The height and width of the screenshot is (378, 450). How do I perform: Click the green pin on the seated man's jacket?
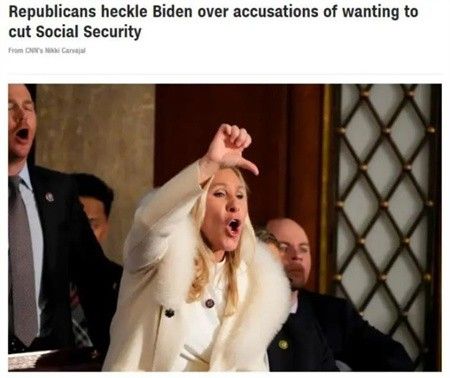coord(283,344)
